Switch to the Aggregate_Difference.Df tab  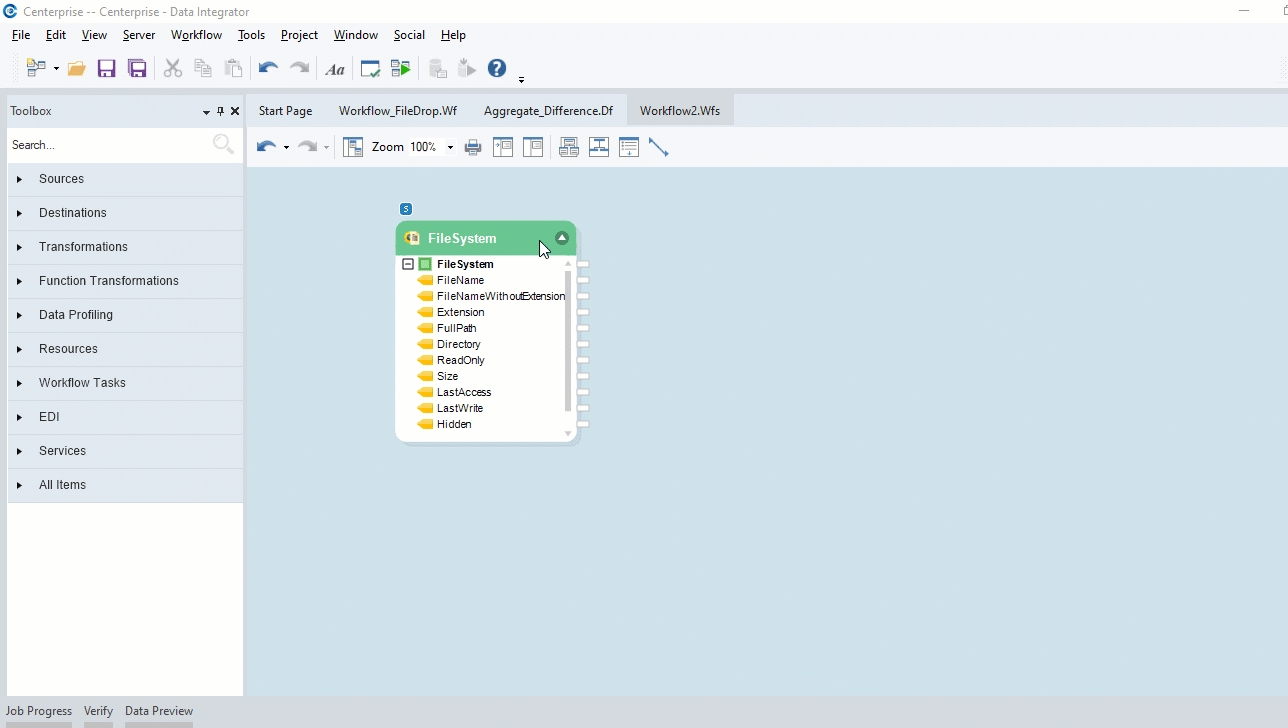tap(548, 111)
